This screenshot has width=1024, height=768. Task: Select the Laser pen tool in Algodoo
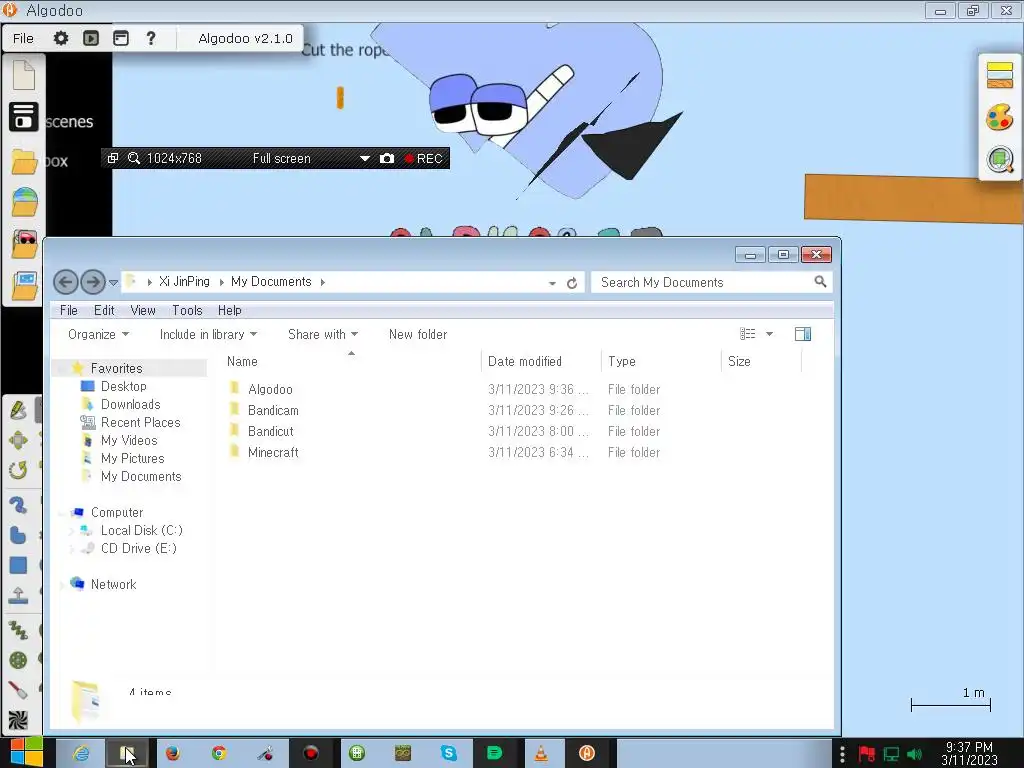click(18, 690)
